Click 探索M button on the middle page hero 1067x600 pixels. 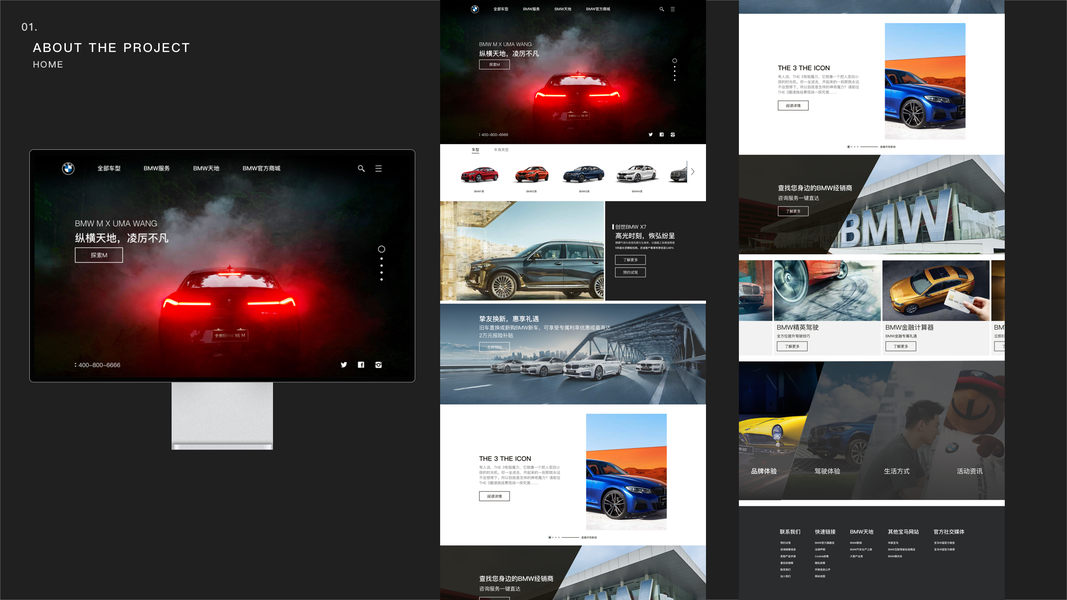(x=494, y=65)
